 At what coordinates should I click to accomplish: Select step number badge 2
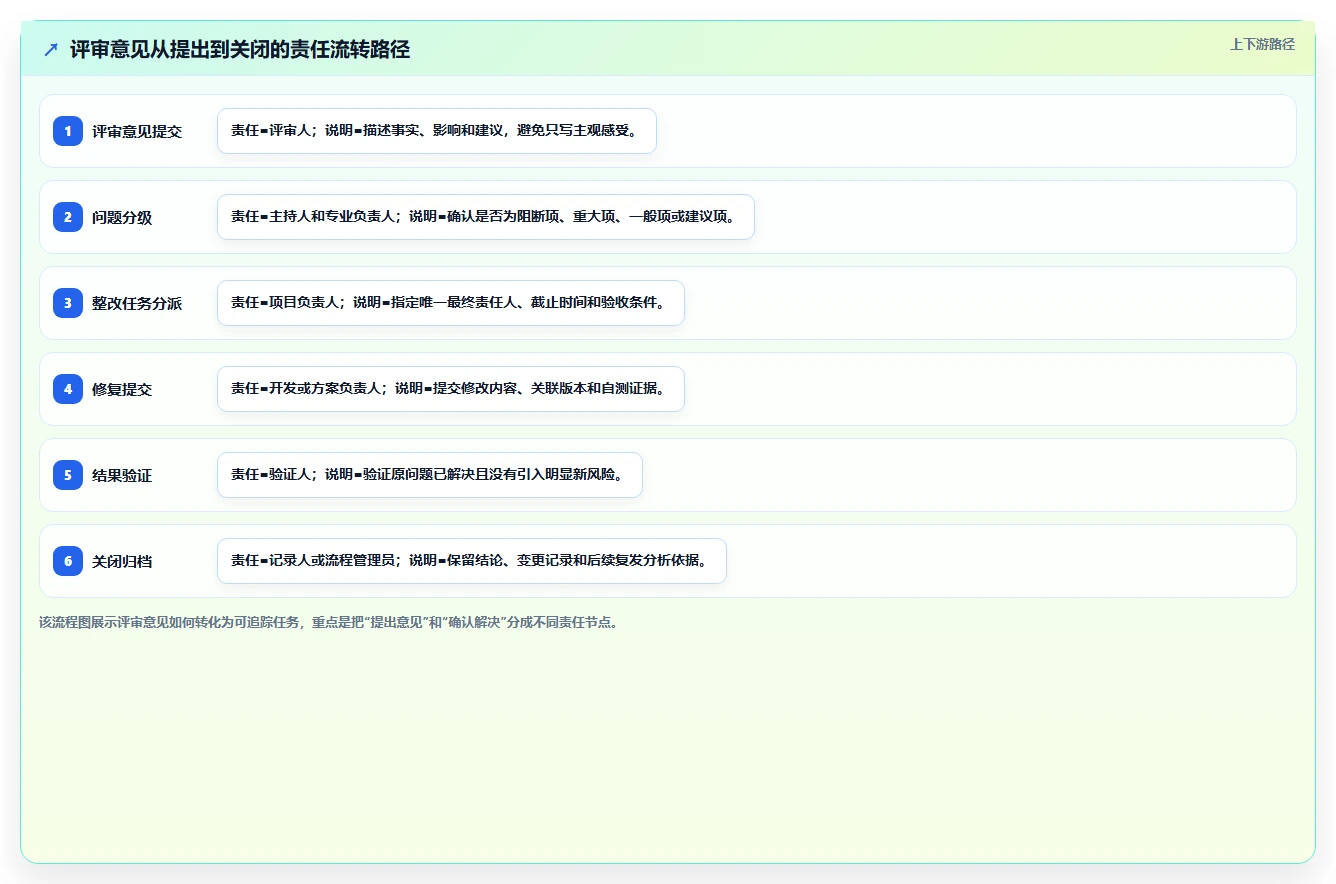tap(68, 217)
